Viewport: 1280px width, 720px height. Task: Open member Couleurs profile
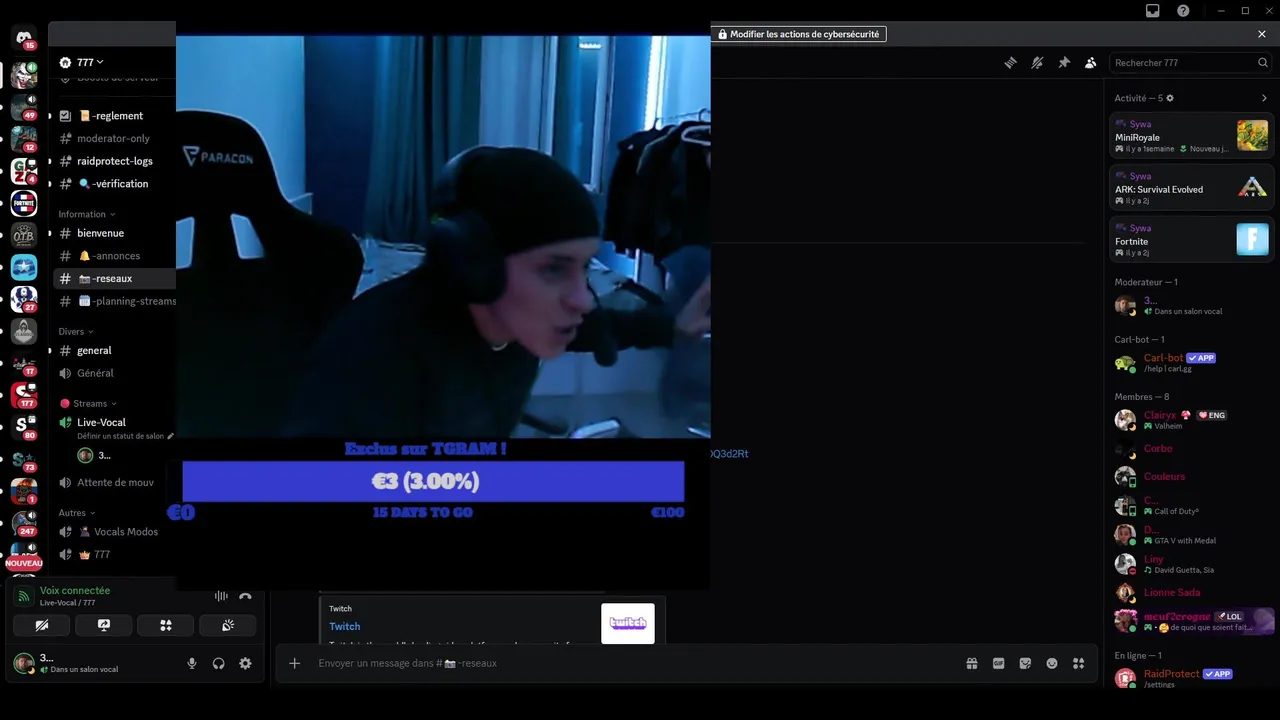(1192, 476)
